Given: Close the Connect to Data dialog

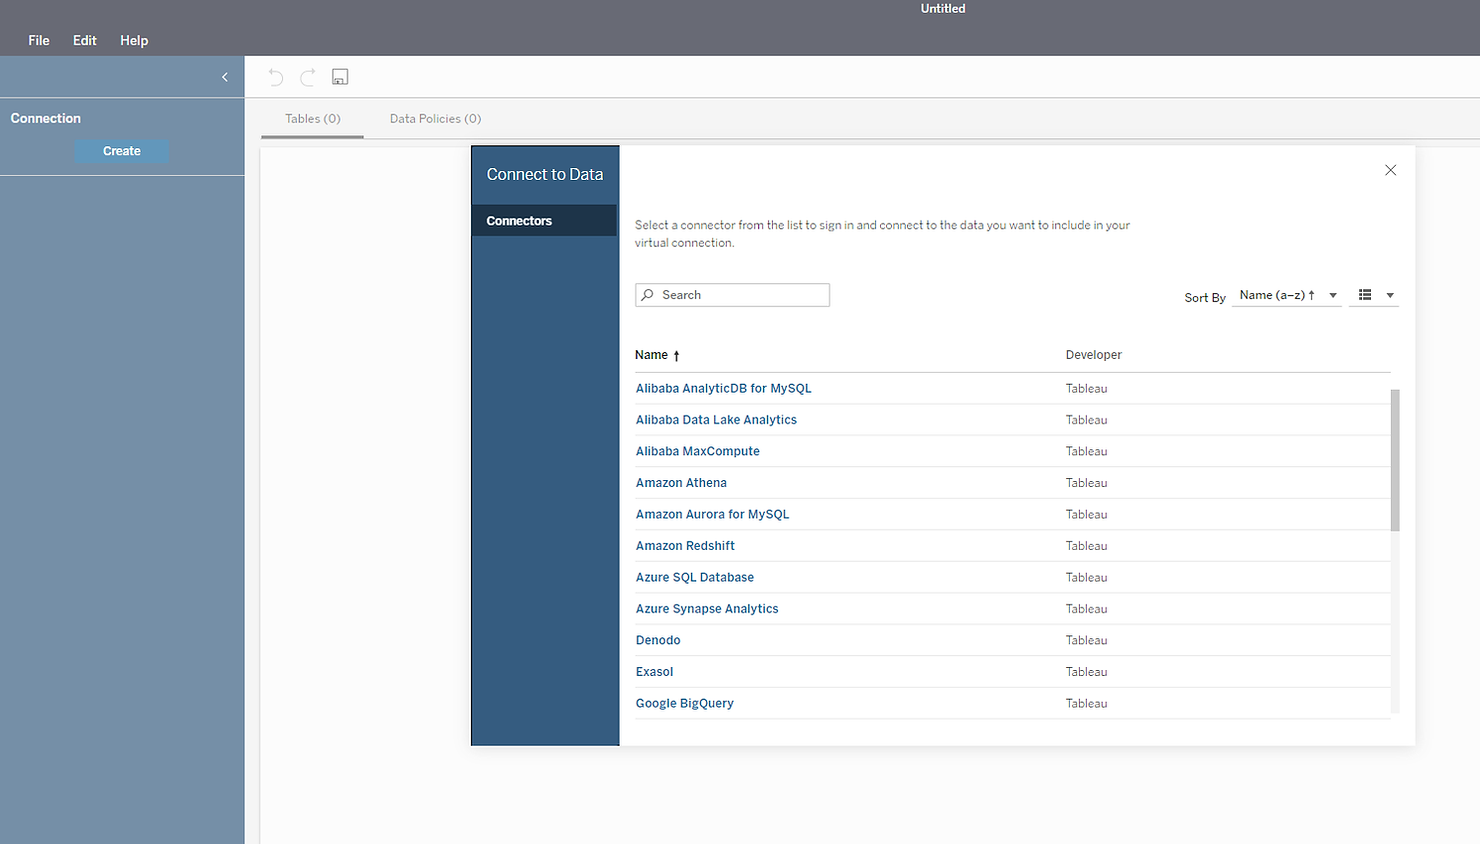Looking at the screenshot, I should [1390, 170].
